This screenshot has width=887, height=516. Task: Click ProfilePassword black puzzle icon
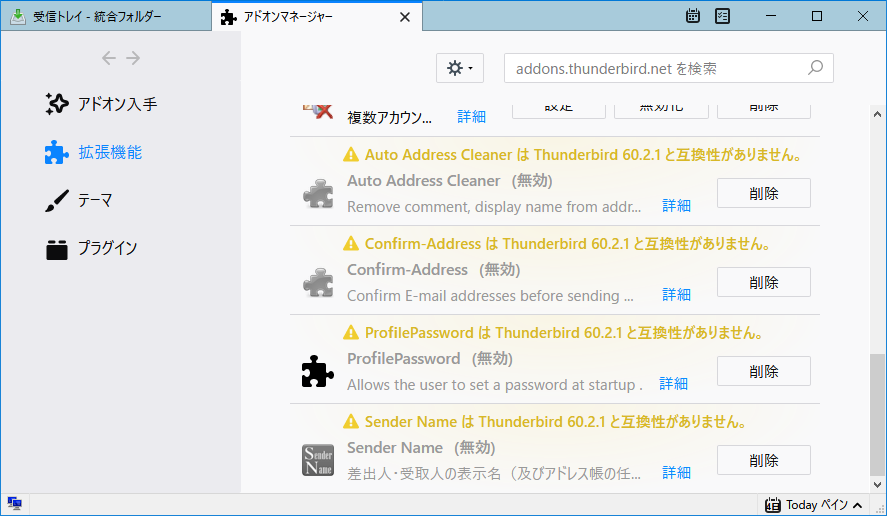[318, 372]
